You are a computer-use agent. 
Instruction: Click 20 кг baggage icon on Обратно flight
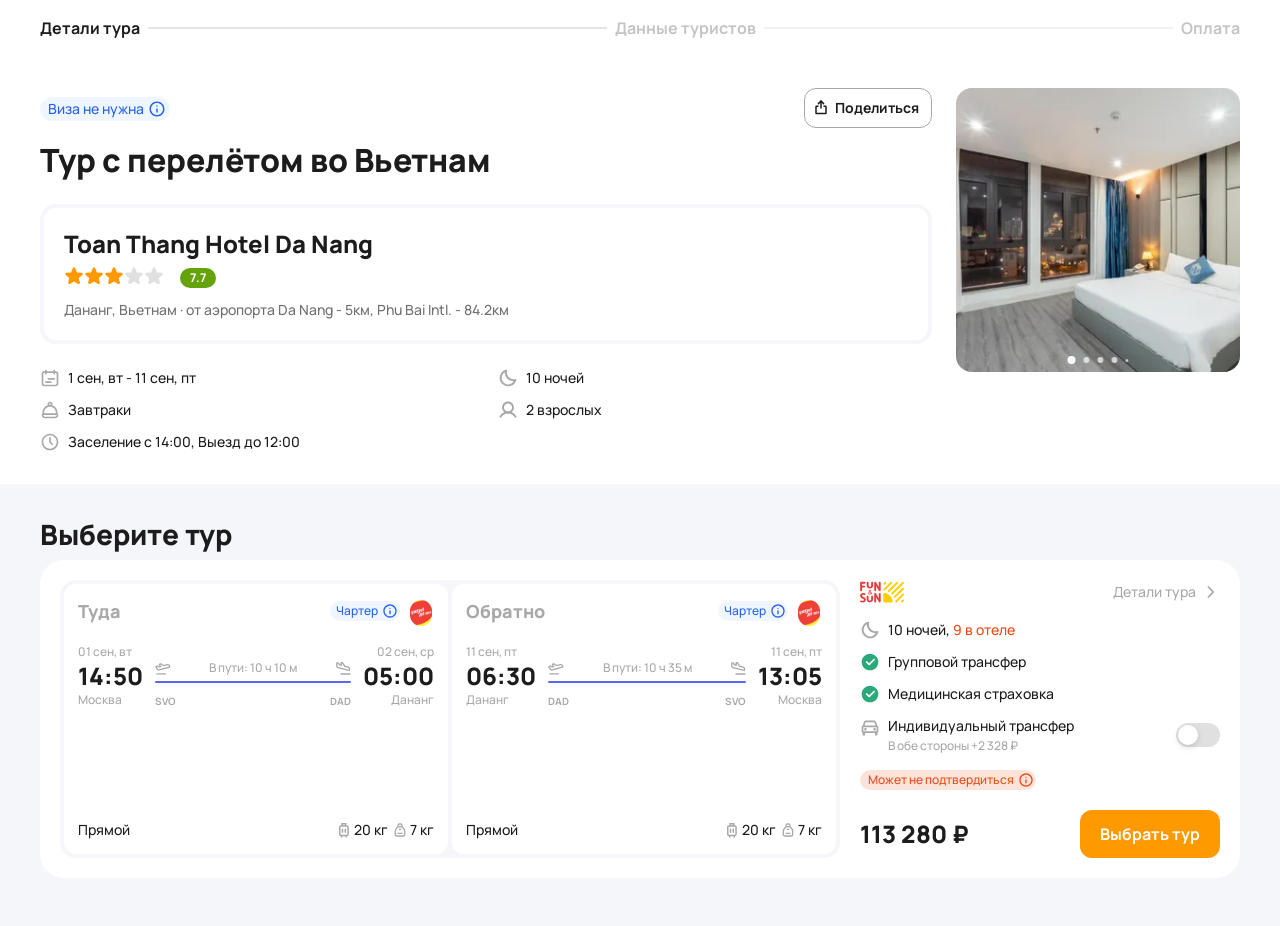732,830
